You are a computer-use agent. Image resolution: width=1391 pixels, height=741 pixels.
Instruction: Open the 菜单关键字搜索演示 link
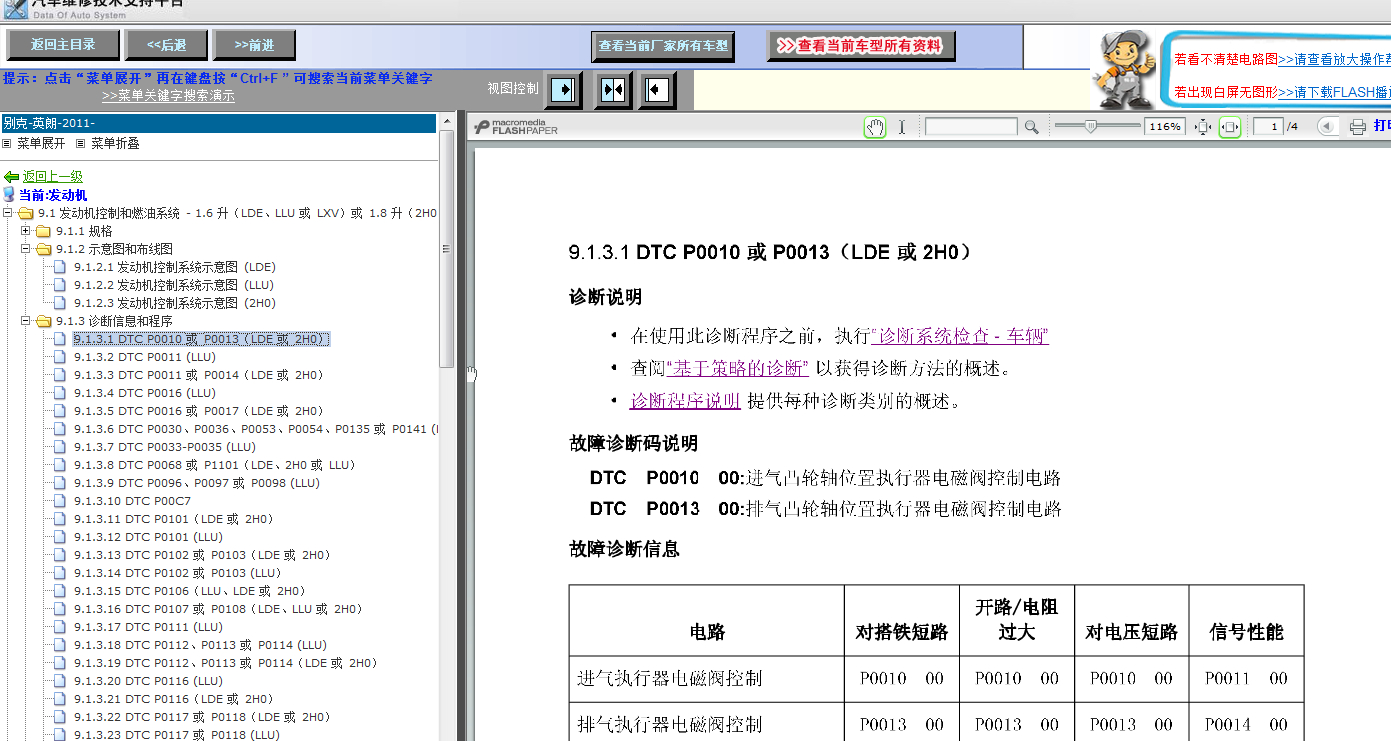[x=168, y=96]
